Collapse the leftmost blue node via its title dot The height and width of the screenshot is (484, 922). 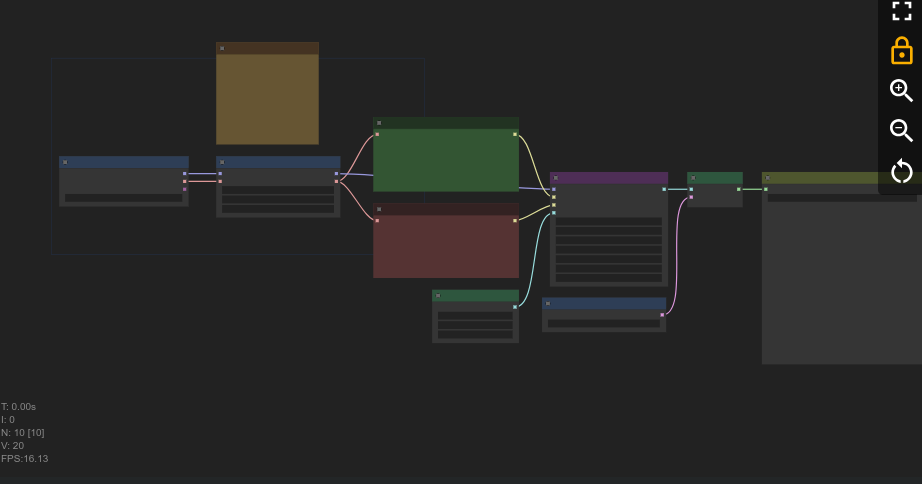[65, 162]
